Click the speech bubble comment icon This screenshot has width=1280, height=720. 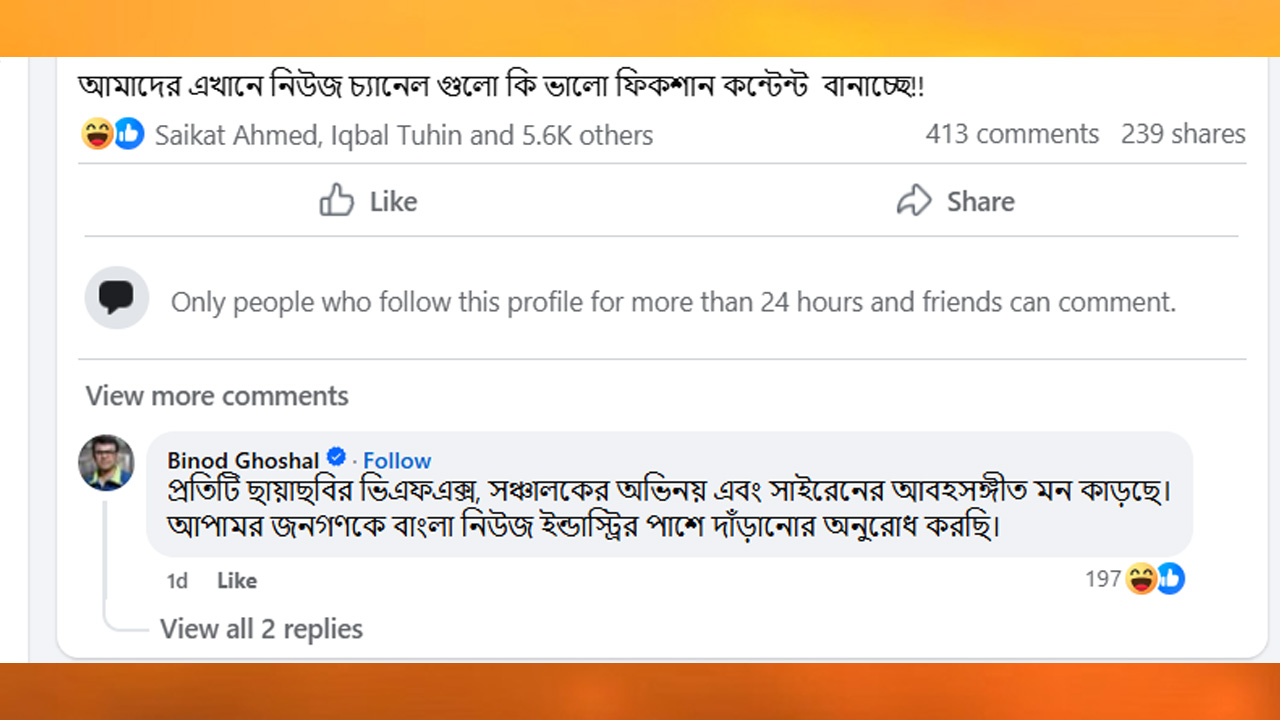(117, 298)
